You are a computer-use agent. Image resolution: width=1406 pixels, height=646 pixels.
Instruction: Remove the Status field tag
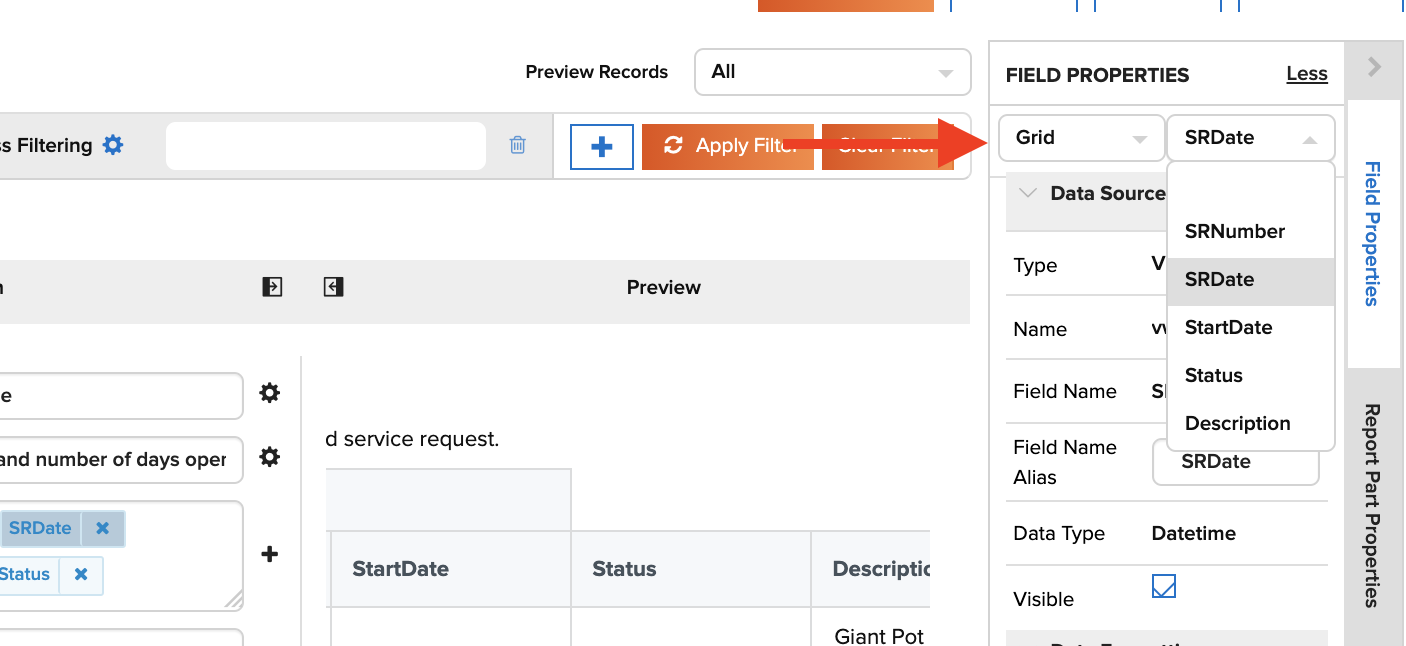point(81,574)
